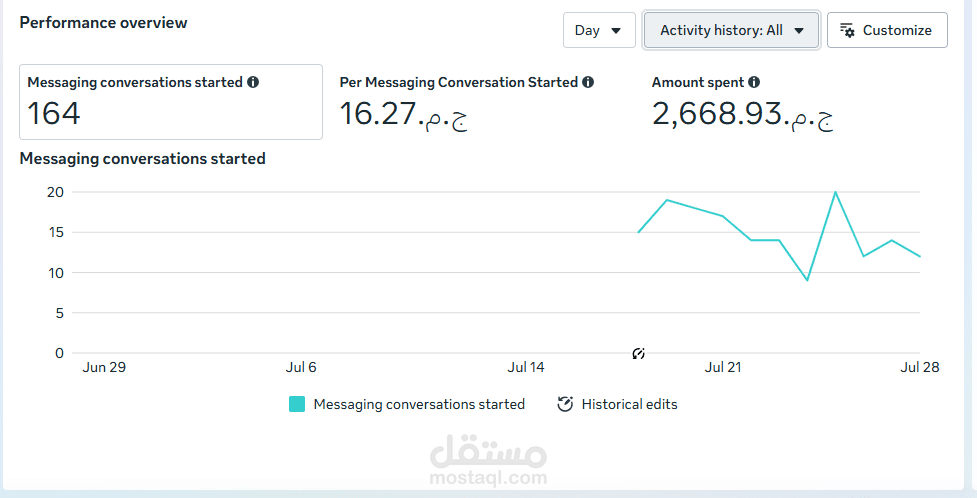Open the Day granularity dropdown
Image resolution: width=977 pixels, height=498 pixels.
point(599,30)
